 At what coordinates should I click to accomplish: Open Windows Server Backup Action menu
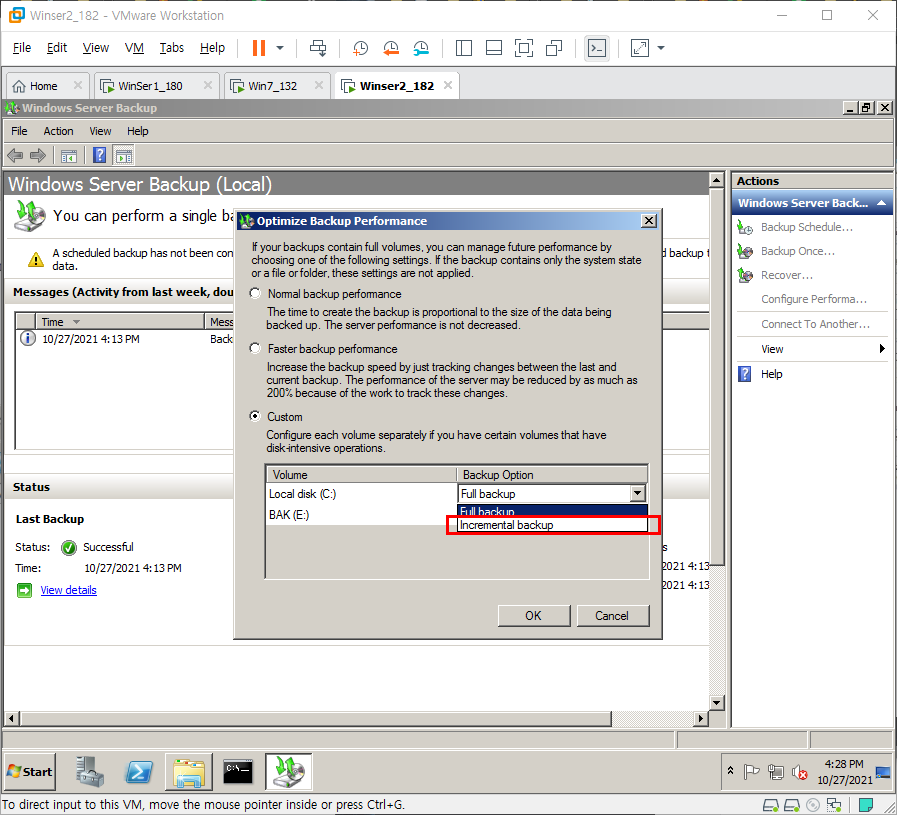(x=58, y=131)
